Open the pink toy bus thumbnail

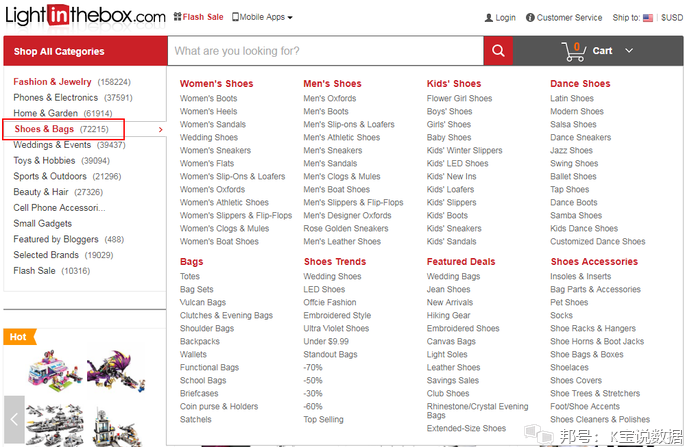click(55, 370)
